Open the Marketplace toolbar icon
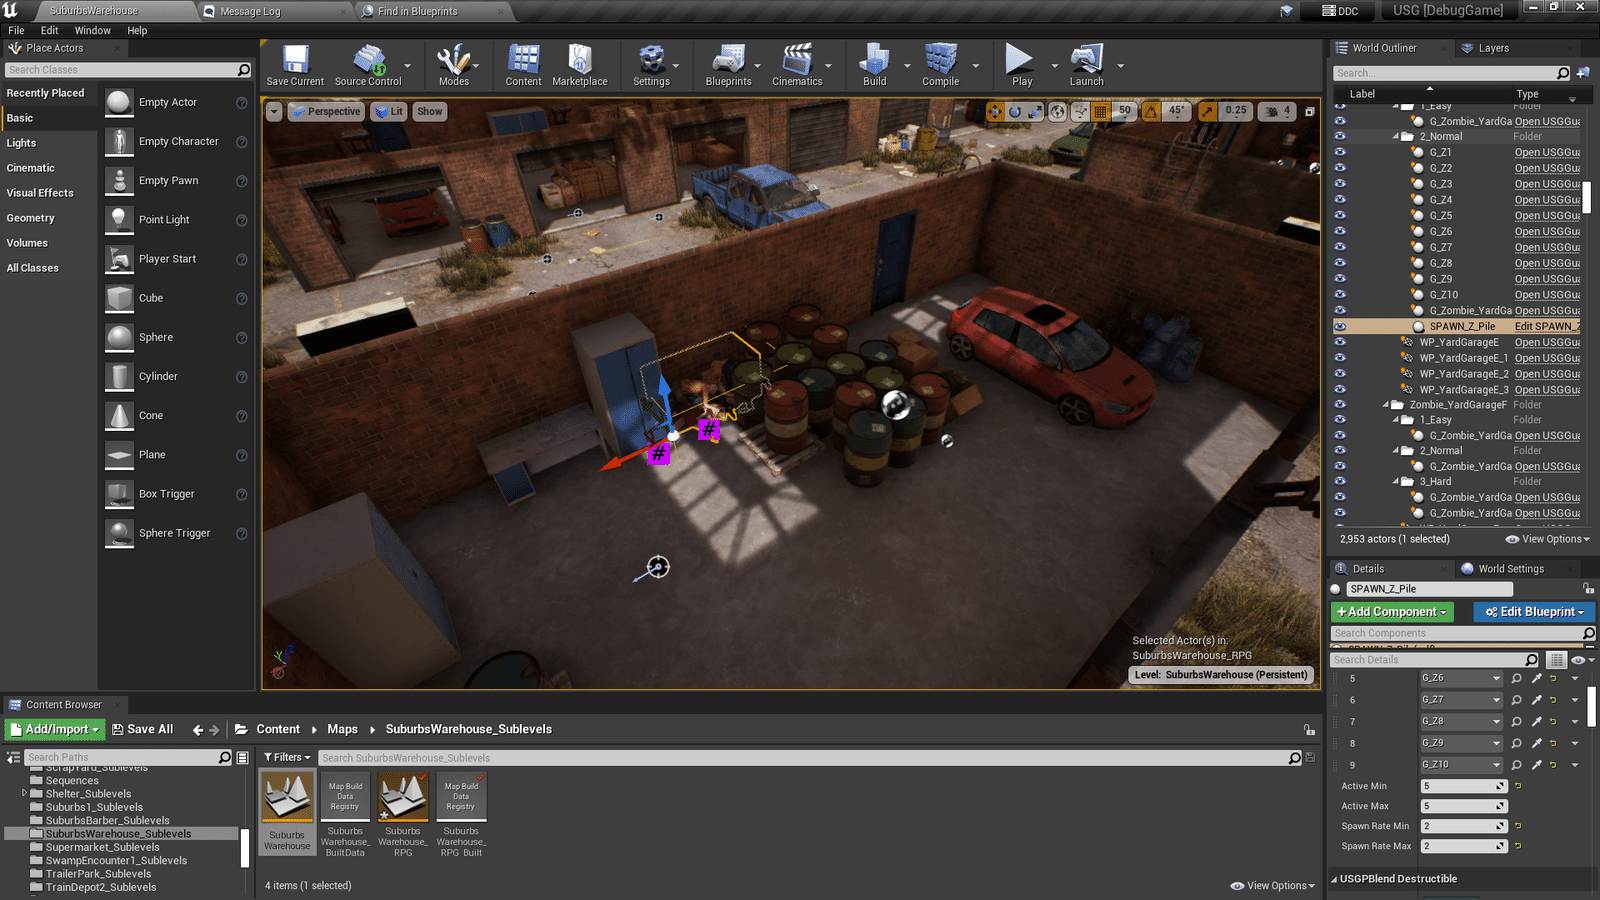 coord(580,65)
